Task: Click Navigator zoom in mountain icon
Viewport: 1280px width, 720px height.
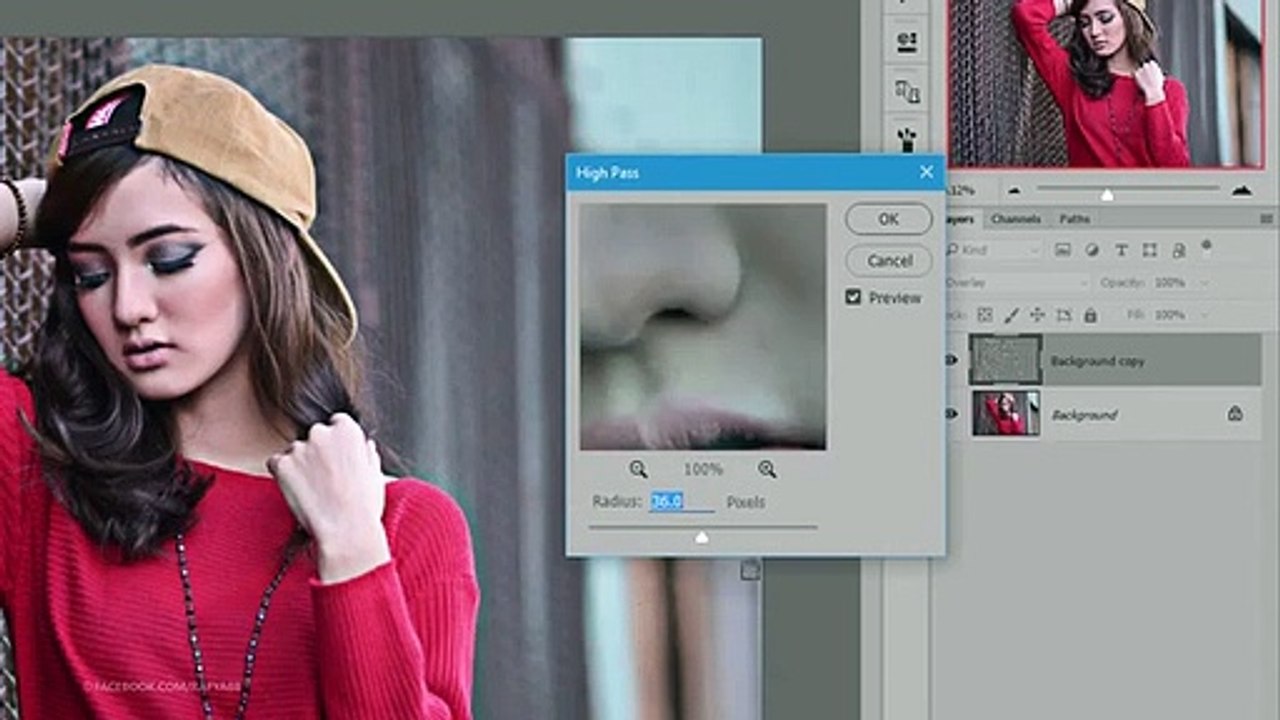Action: point(1242,190)
